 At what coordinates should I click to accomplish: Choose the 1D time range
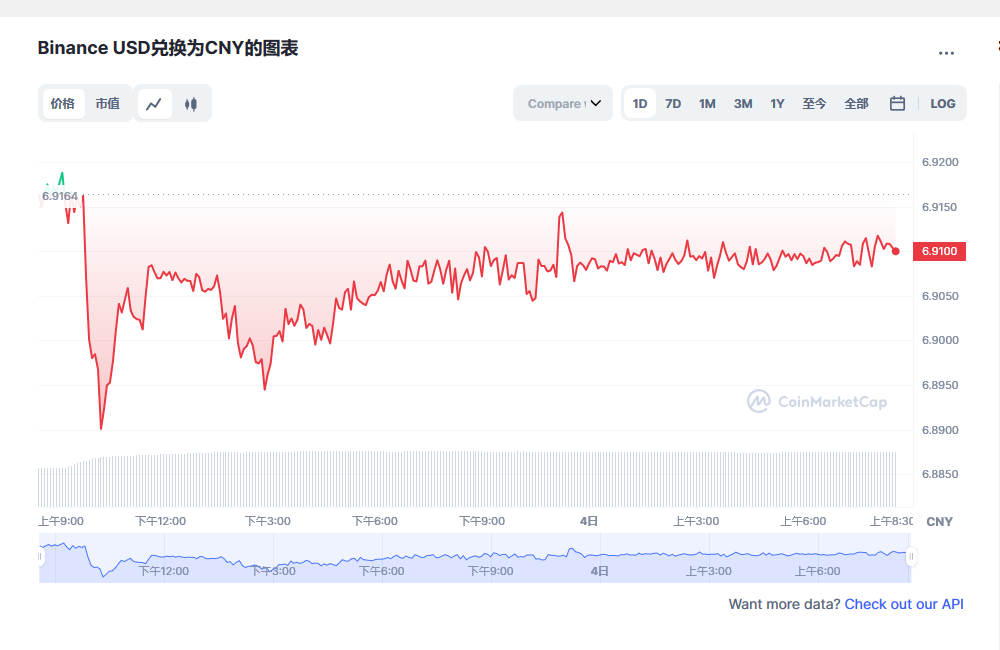point(640,103)
